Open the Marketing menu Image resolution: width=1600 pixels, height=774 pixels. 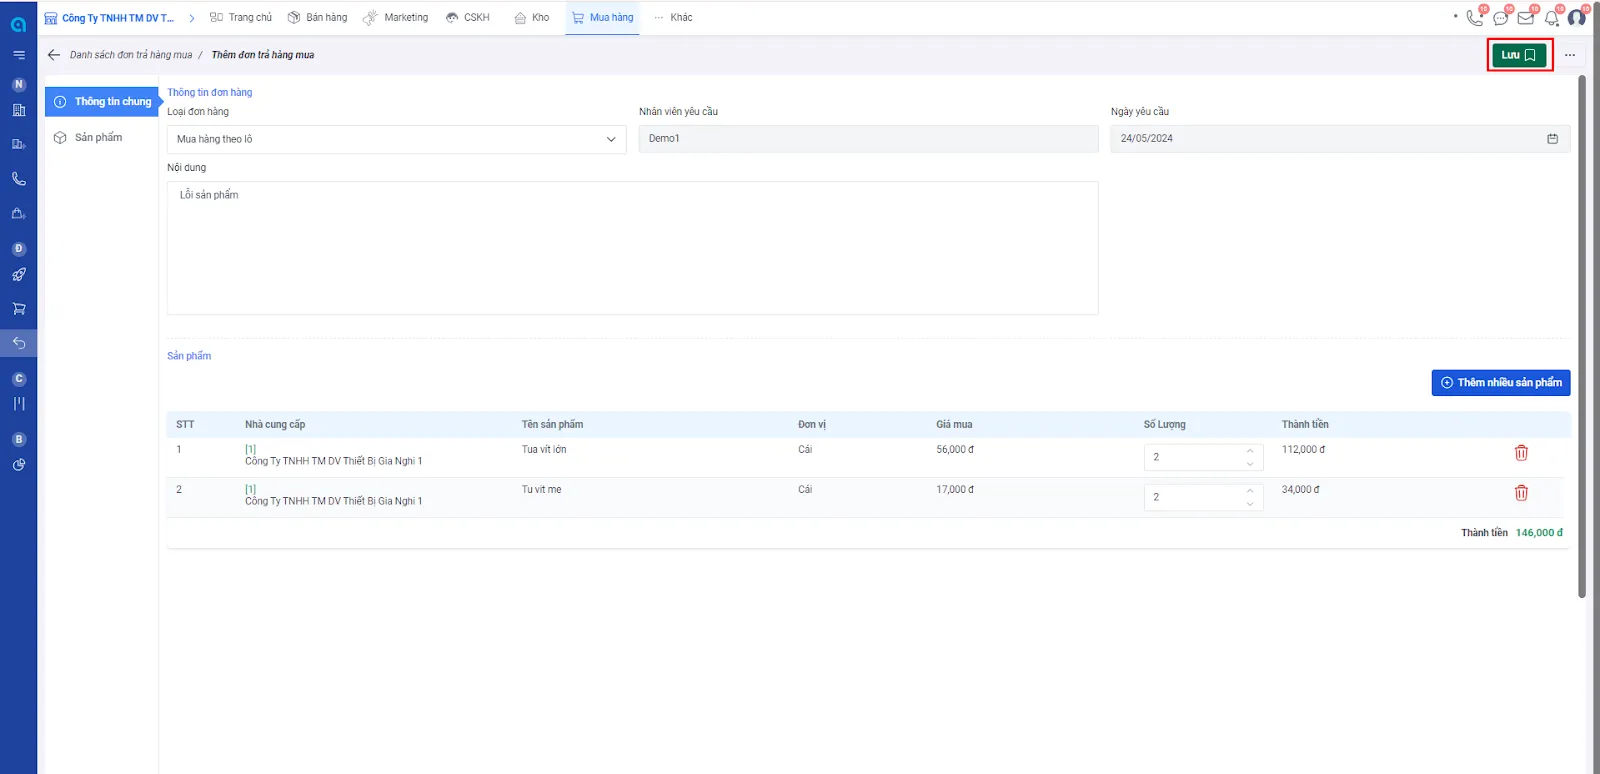coord(396,18)
